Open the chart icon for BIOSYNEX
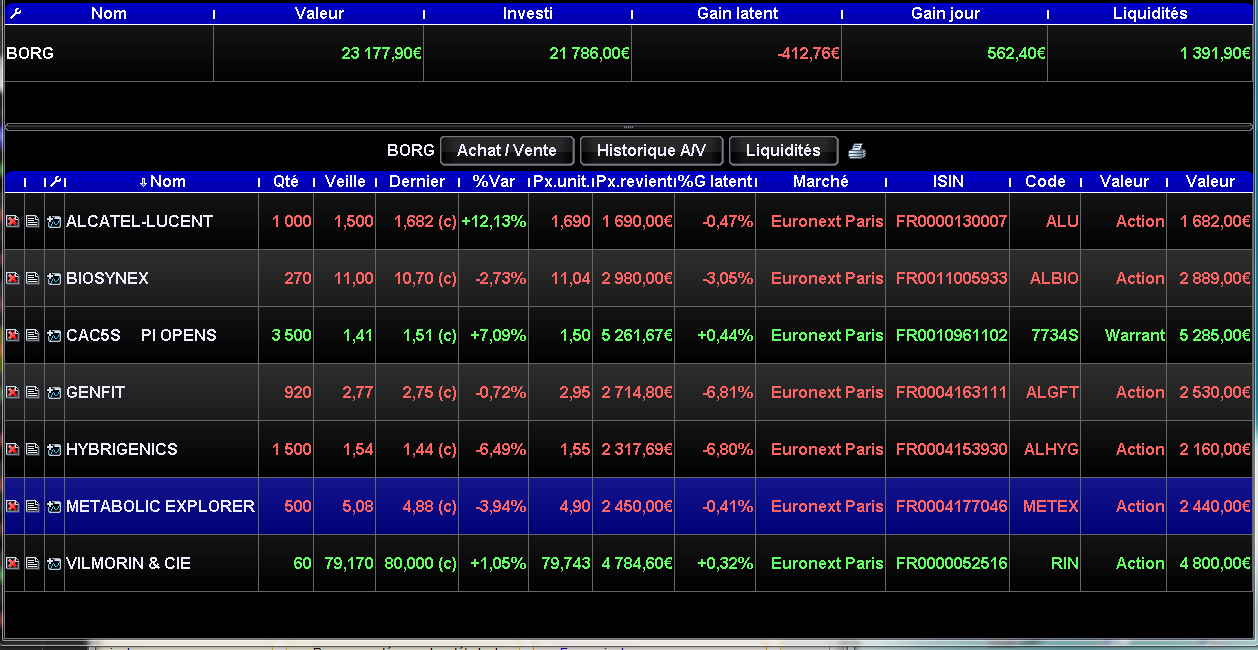The height and width of the screenshot is (650, 1258). click(54, 278)
